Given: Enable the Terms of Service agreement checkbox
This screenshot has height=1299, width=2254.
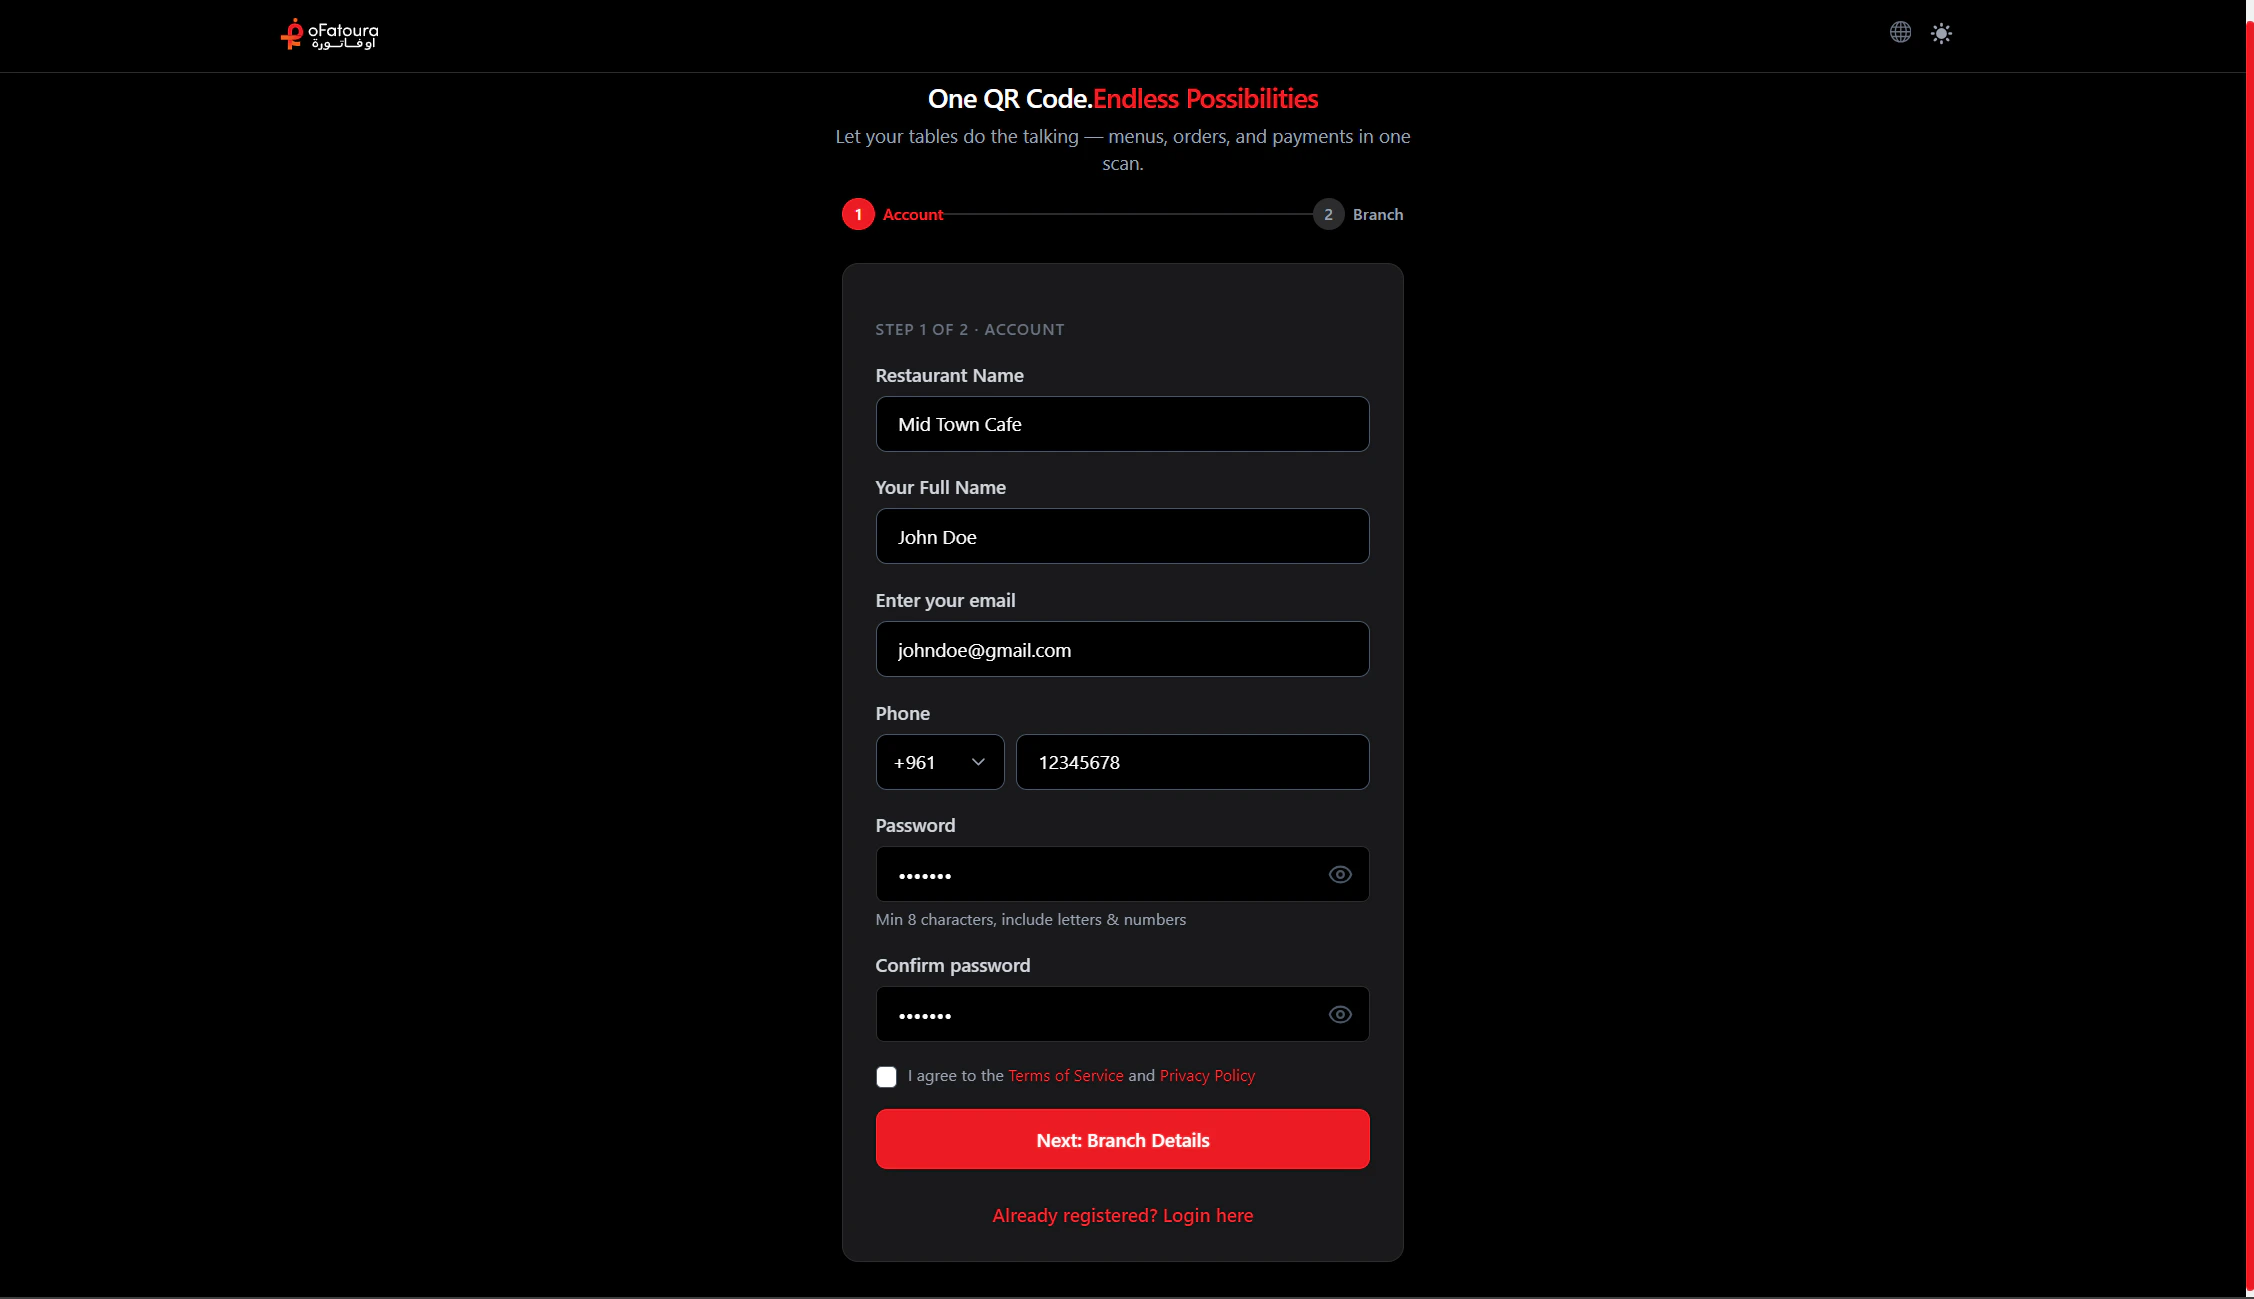Looking at the screenshot, I should coord(886,1076).
